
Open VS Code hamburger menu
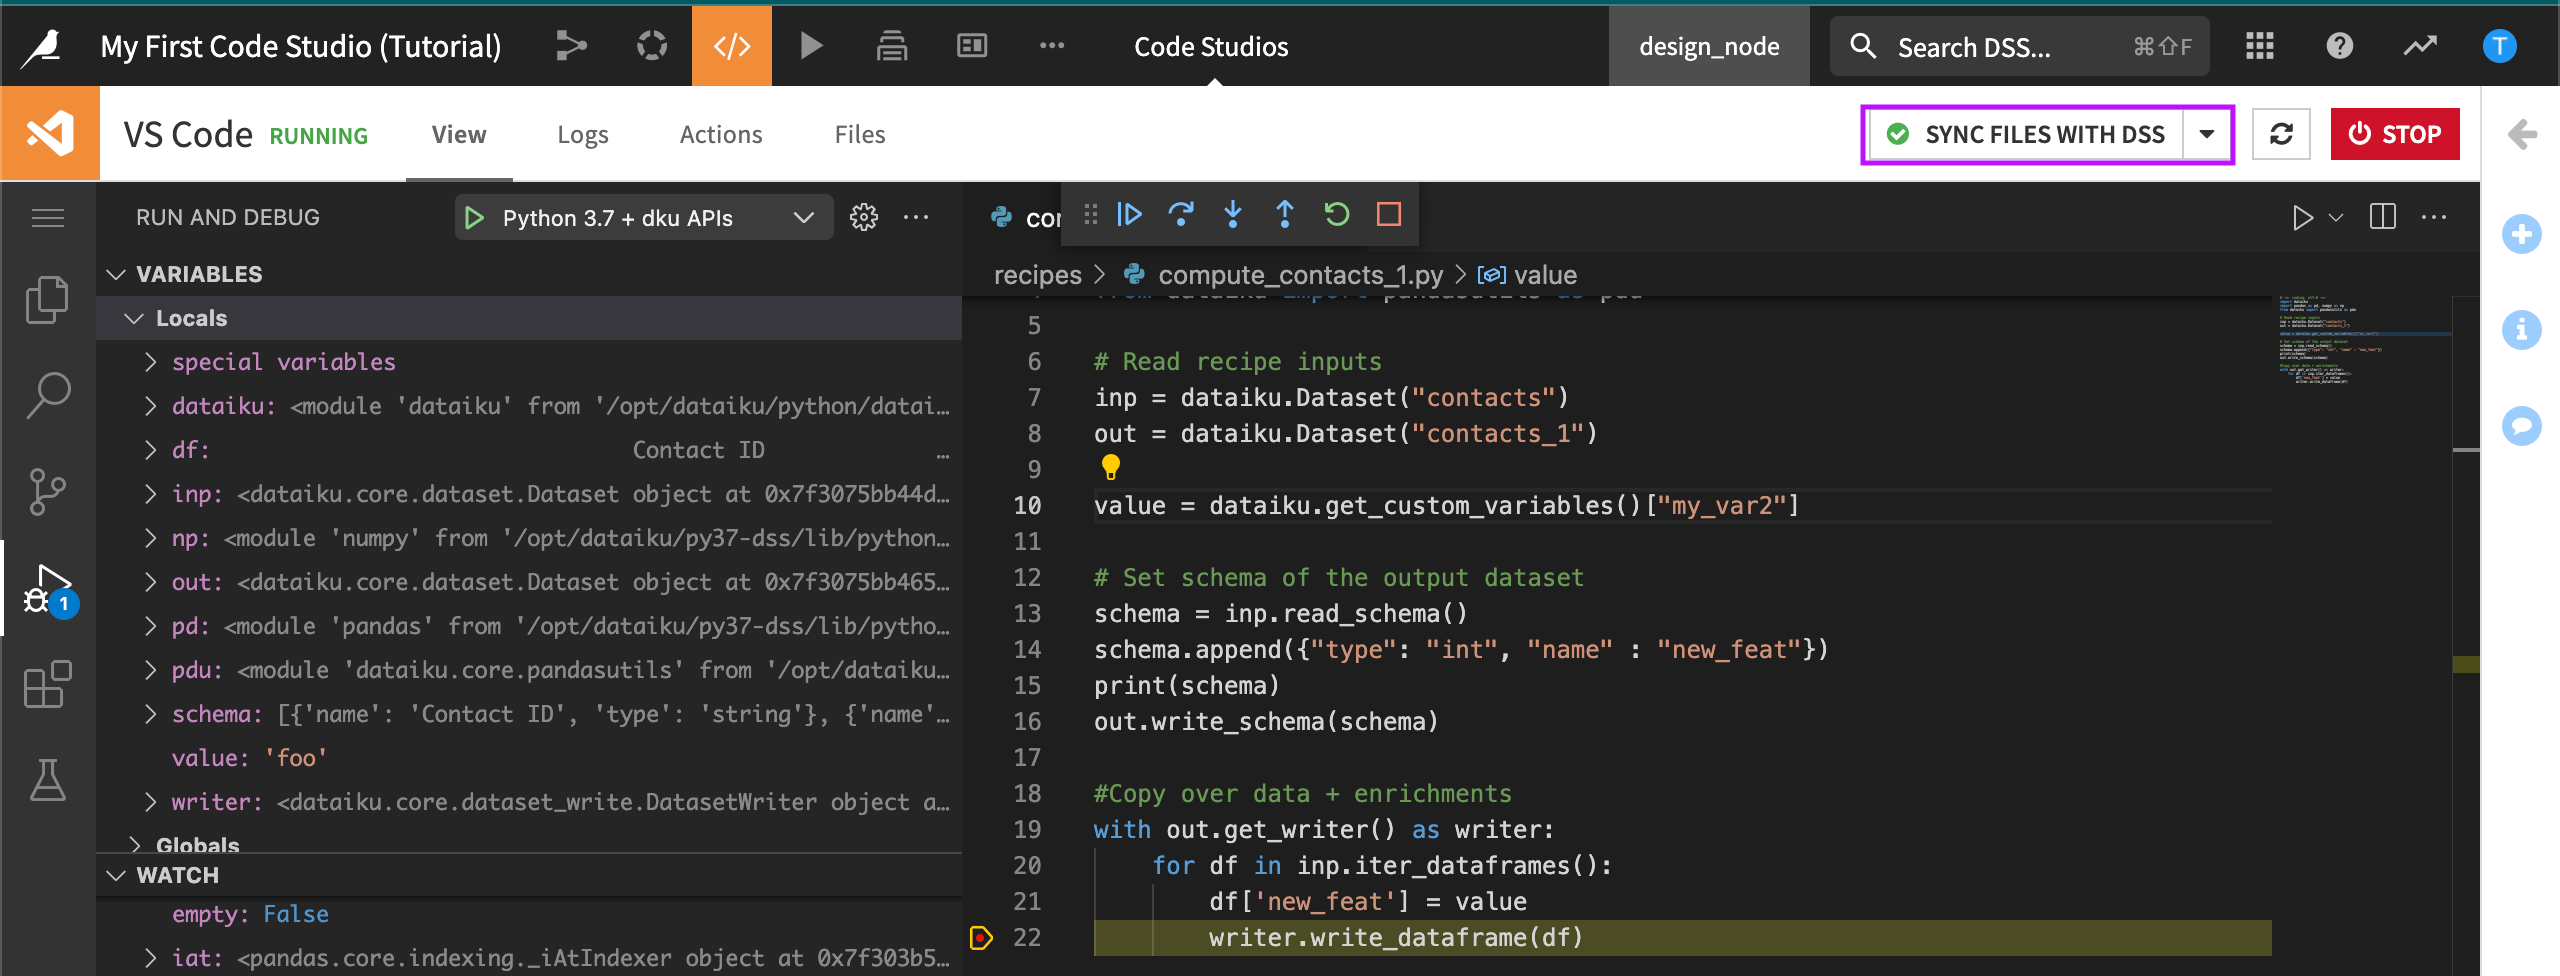48,218
